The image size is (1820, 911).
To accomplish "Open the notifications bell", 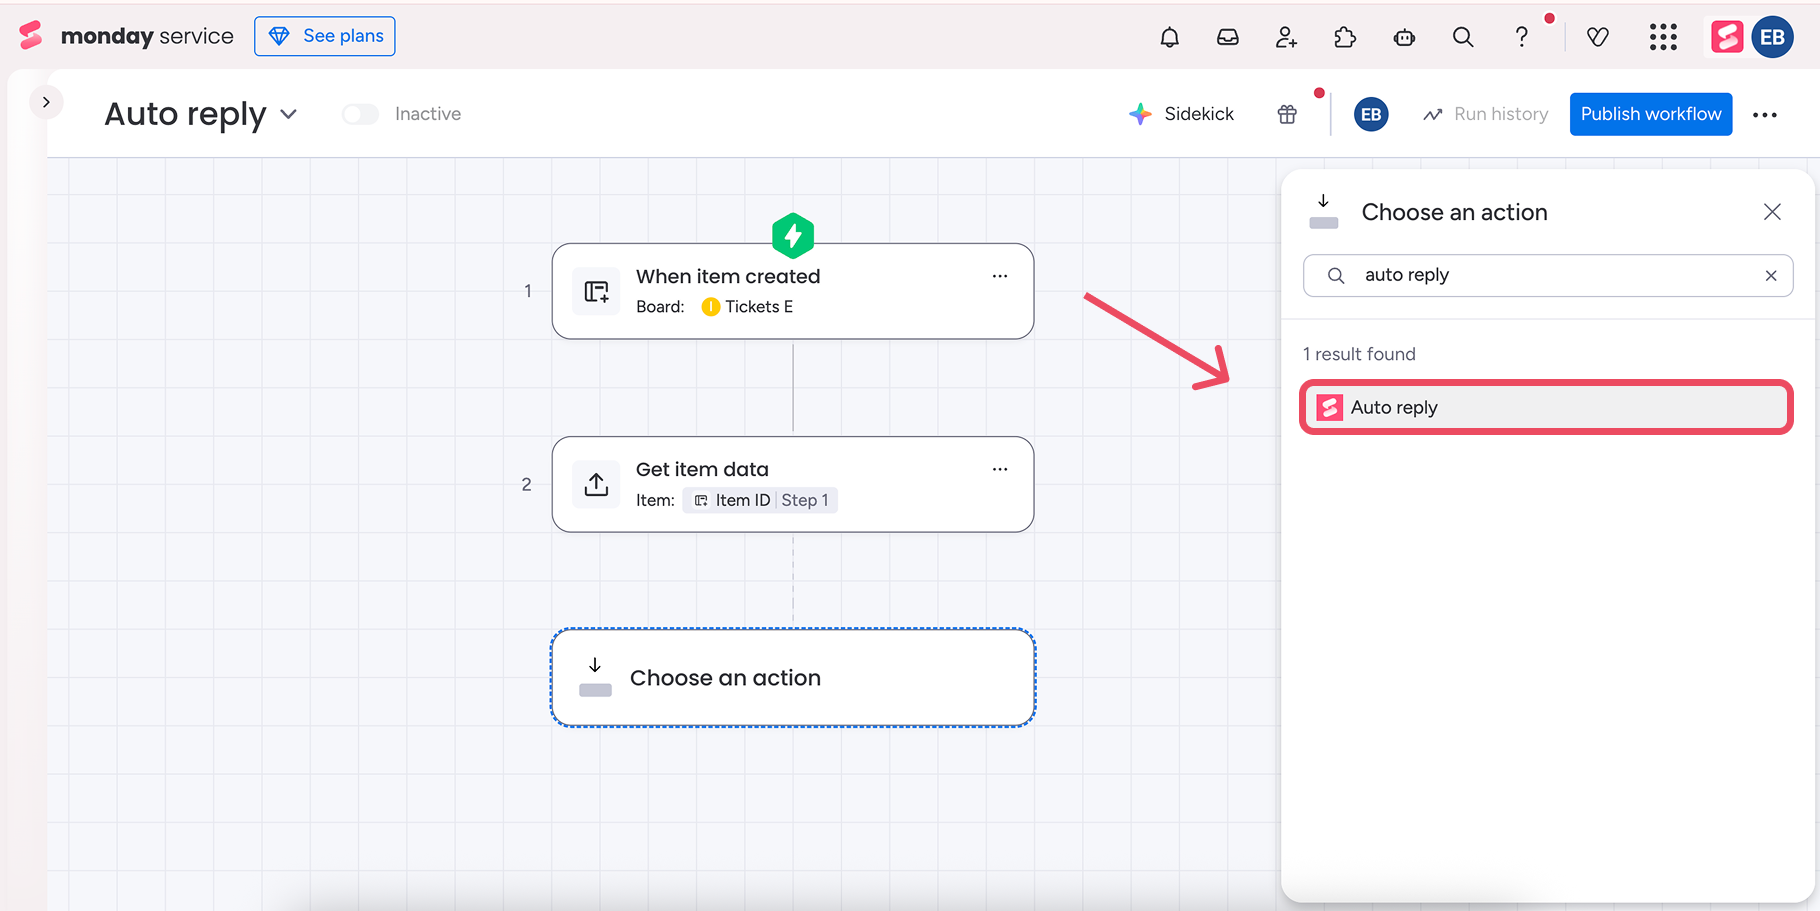I will pyautogui.click(x=1169, y=37).
